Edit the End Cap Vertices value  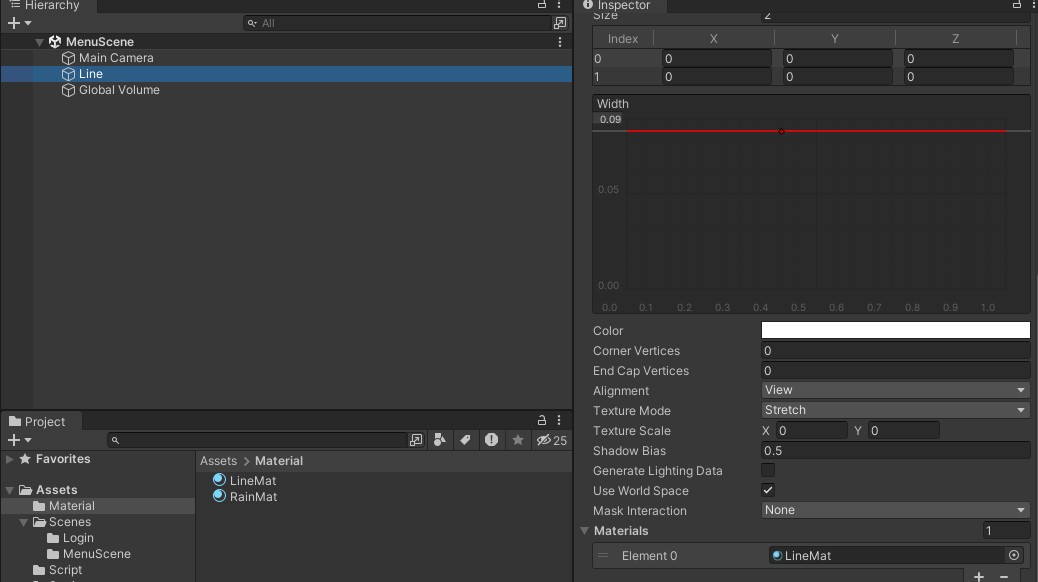point(895,370)
